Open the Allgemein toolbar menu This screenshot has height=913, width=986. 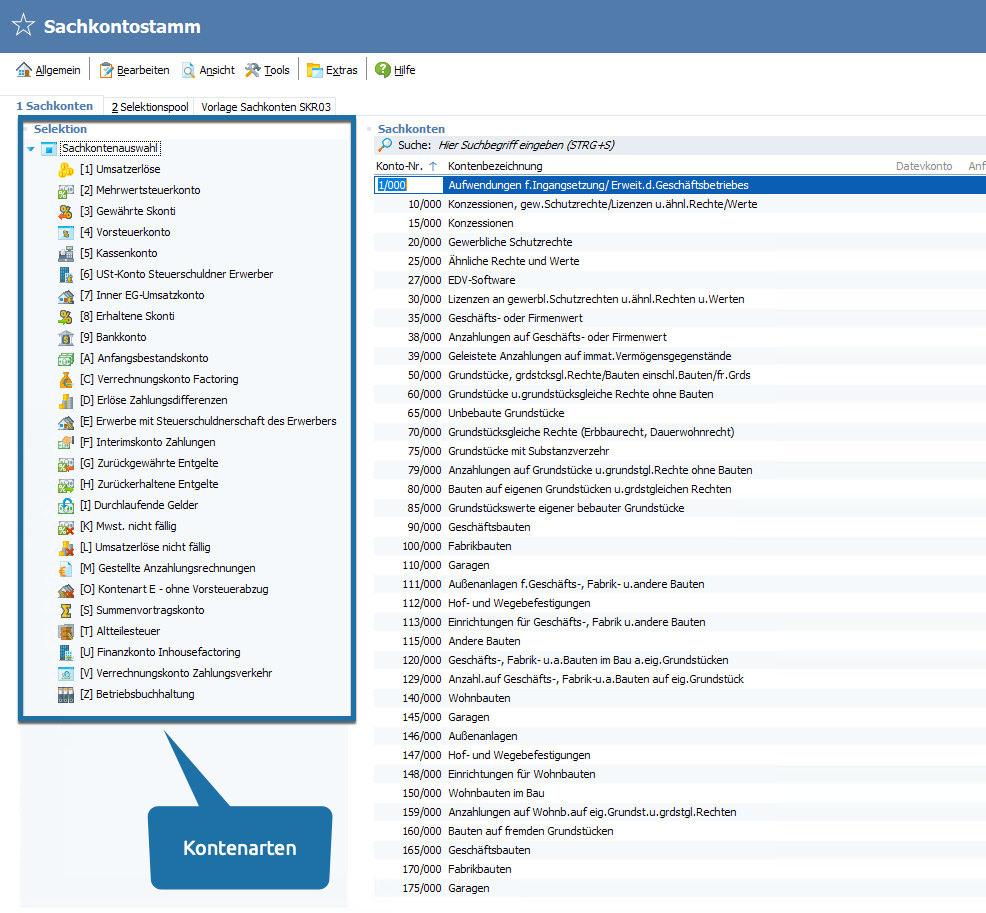point(48,70)
